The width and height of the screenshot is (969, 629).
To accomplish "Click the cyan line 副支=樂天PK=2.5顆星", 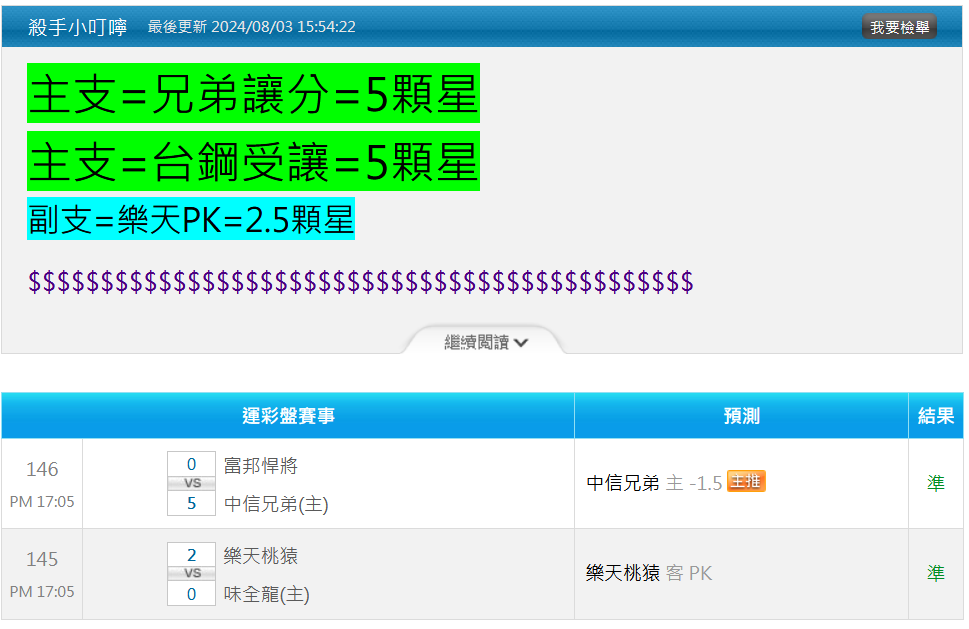I will tap(191, 219).
